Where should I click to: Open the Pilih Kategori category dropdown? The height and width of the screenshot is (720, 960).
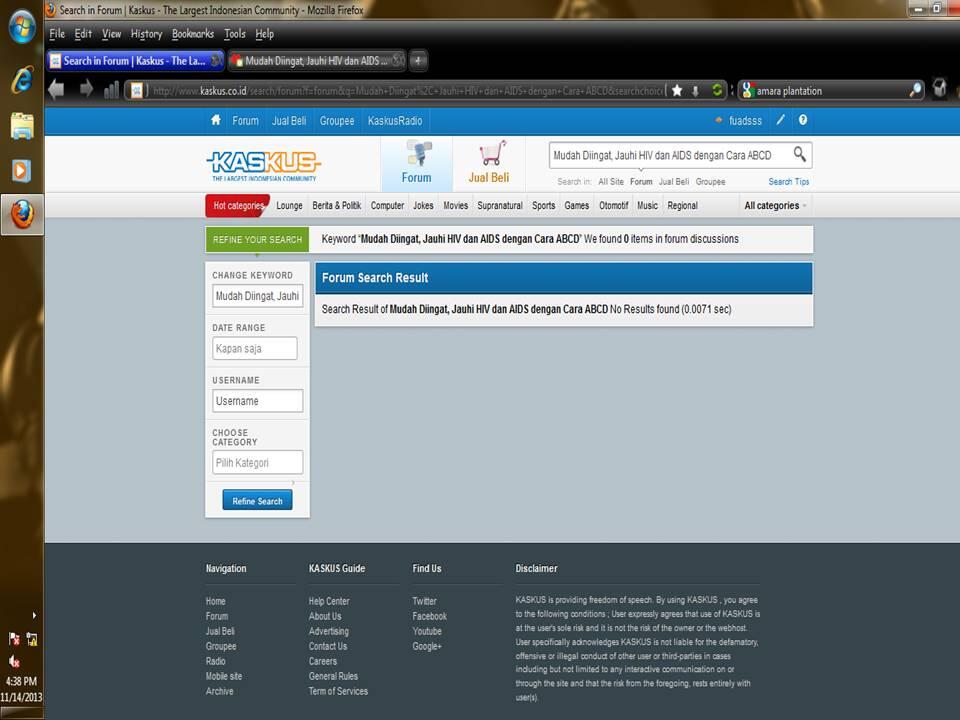tap(257, 462)
